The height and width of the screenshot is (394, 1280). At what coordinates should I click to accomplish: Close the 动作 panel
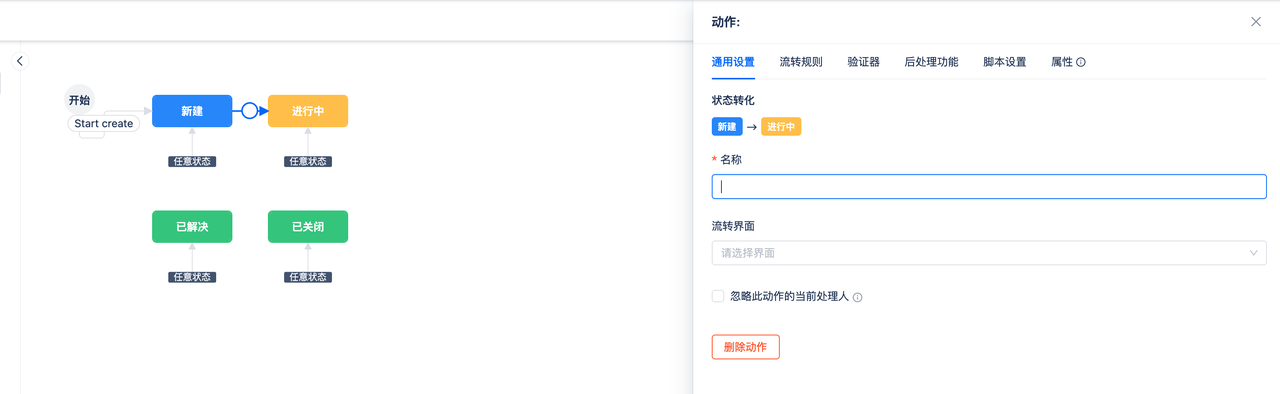1256,21
